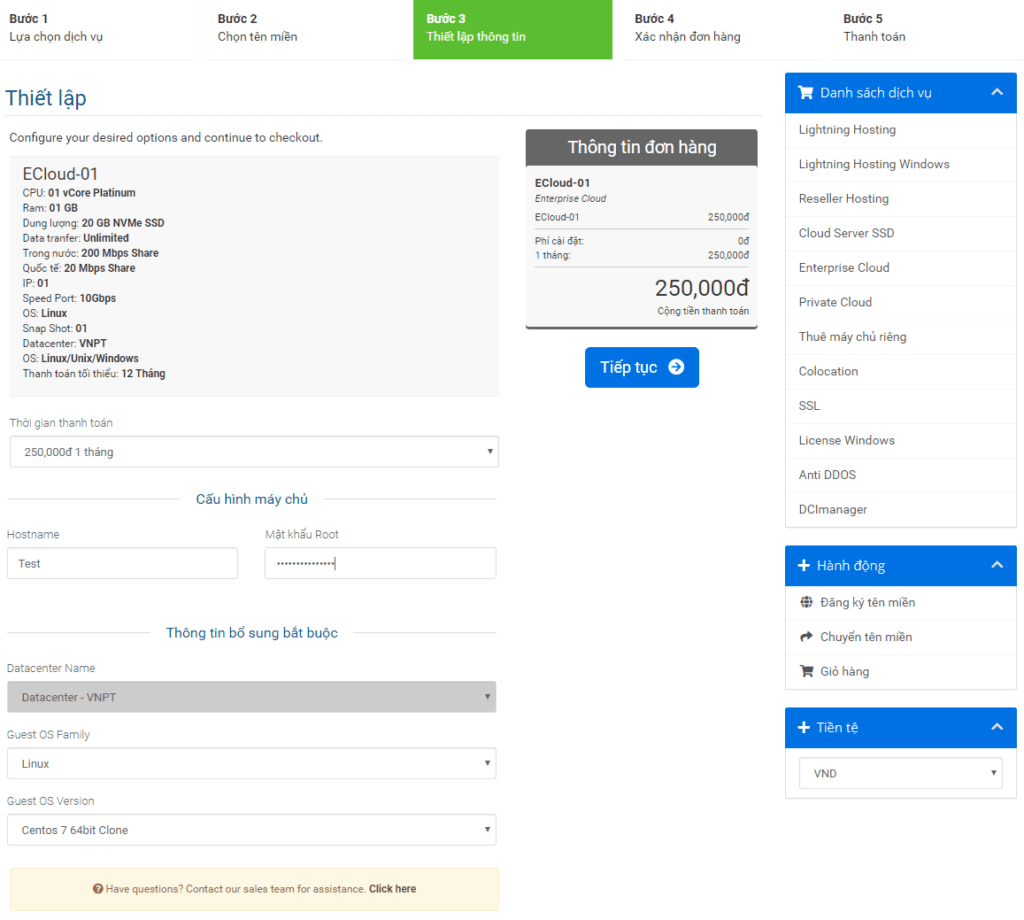The image size is (1024, 920).
Task: Collapse the Danh sách dịch vụ panel chevron
Action: [997, 92]
